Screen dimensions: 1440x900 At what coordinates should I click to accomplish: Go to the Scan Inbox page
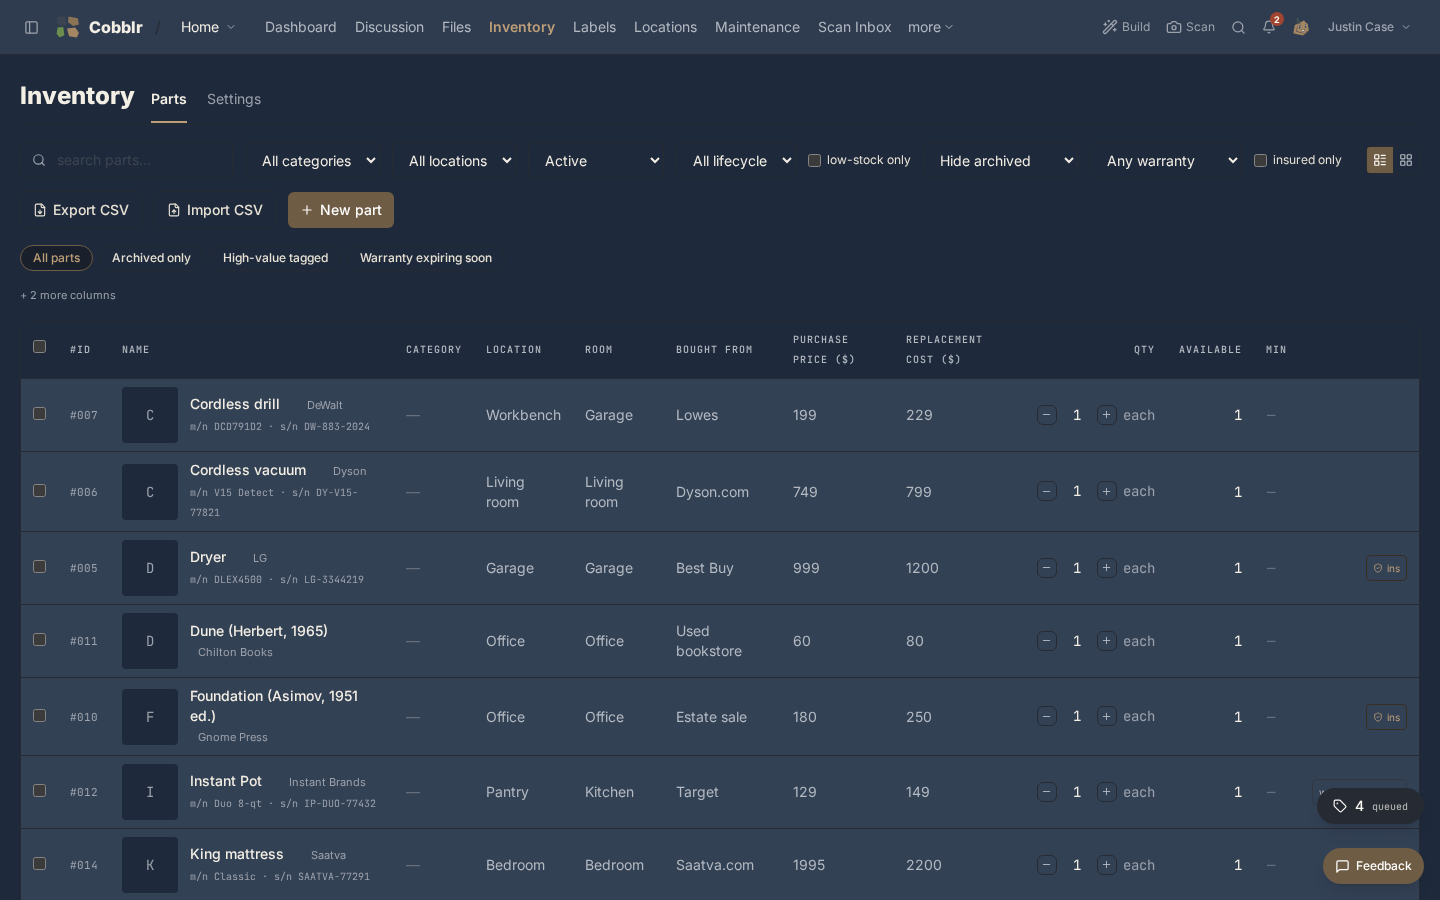point(854,27)
